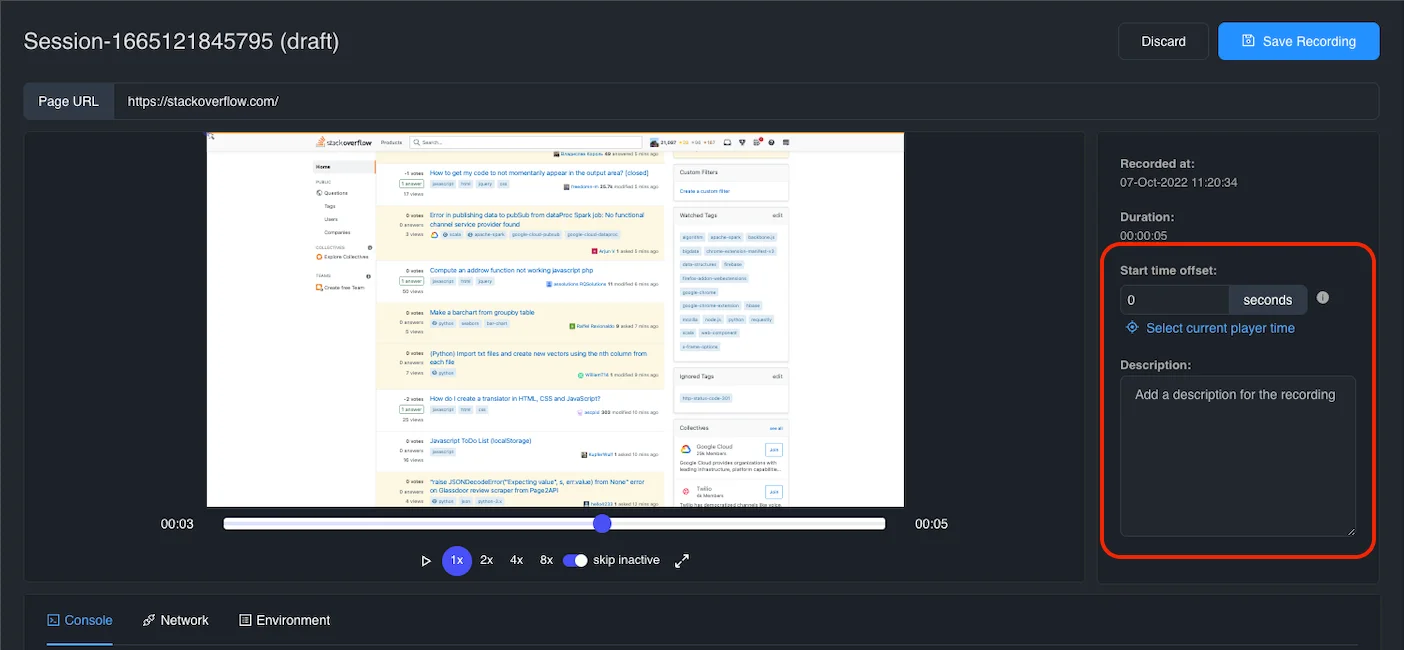Join the Google Cloud collective
This screenshot has height=650, width=1404.
[x=774, y=450]
